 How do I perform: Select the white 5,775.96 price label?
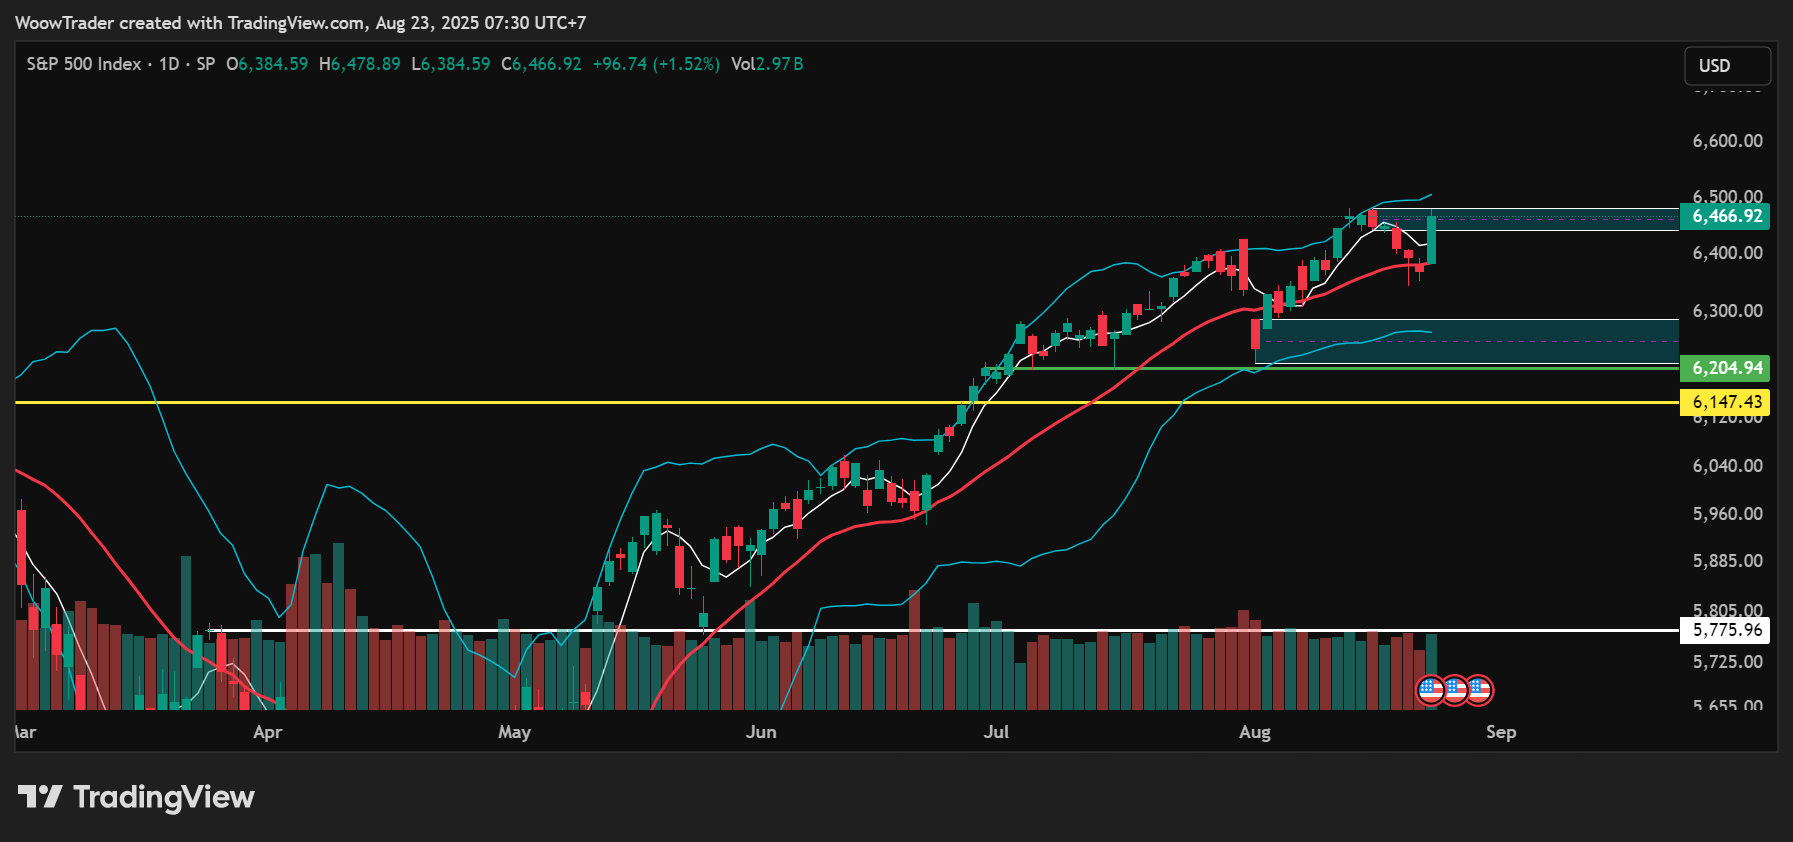(x=1725, y=630)
